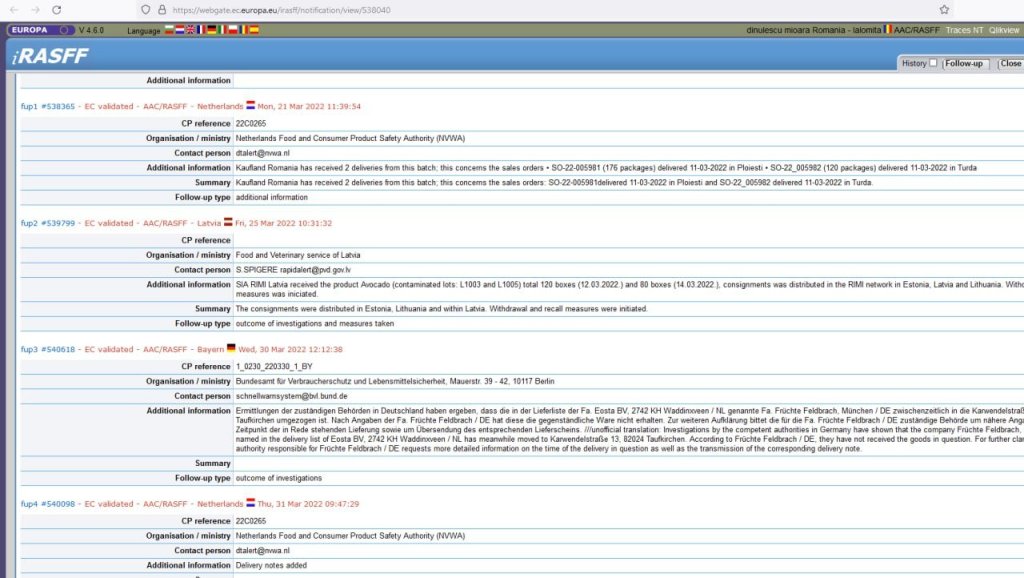Image resolution: width=1024 pixels, height=578 pixels.
Task: Select the Dutch flag language option
Action: pyautogui.click(x=180, y=30)
